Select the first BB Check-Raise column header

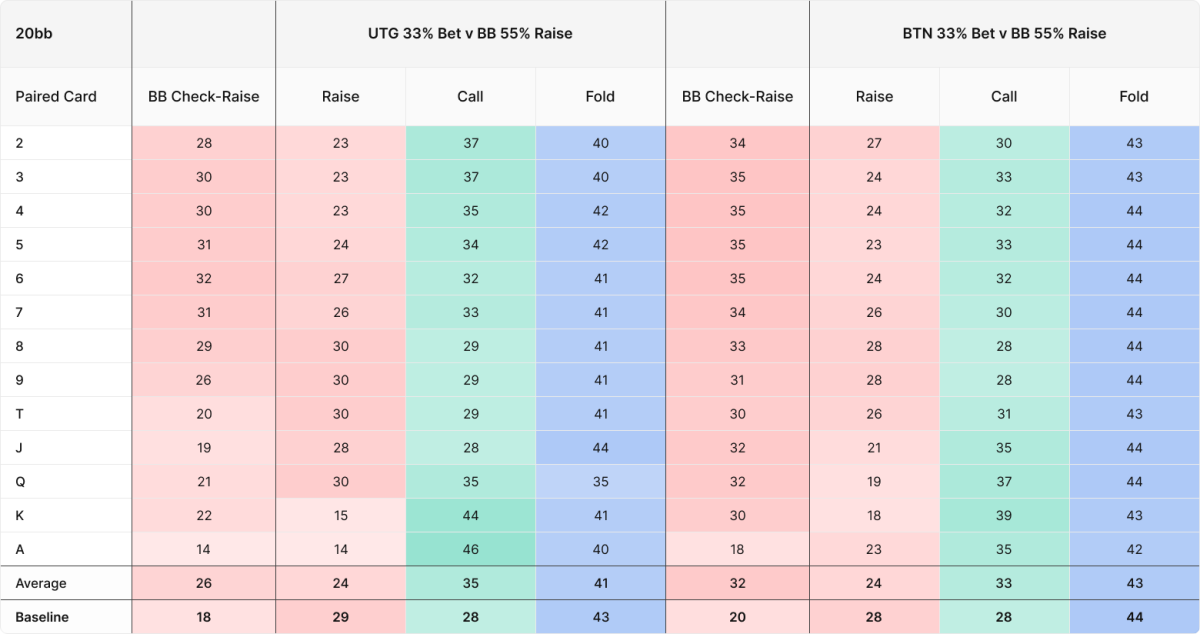click(x=204, y=97)
